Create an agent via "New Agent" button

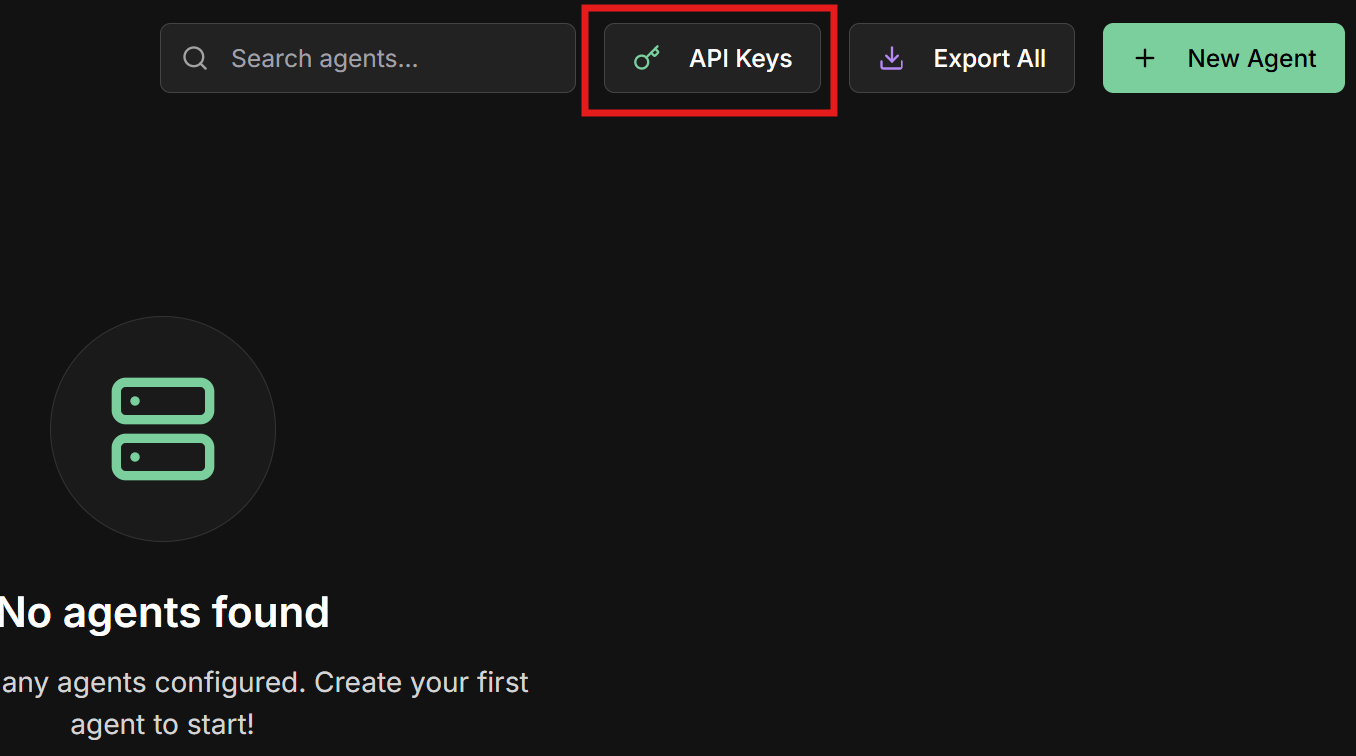click(x=1223, y=58)
